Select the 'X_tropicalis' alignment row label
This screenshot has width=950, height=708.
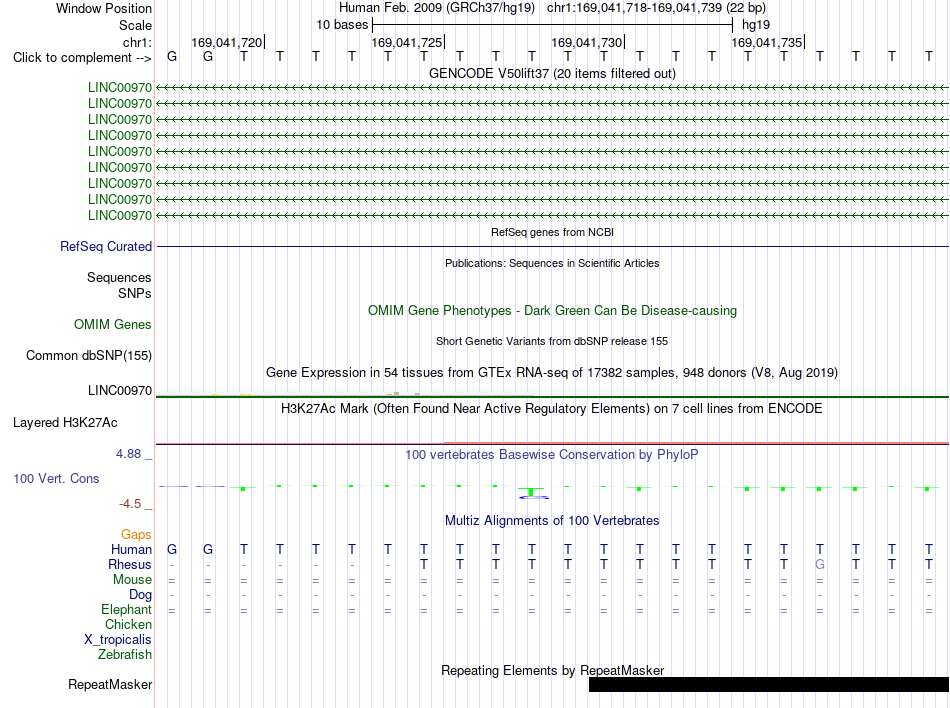118,640
